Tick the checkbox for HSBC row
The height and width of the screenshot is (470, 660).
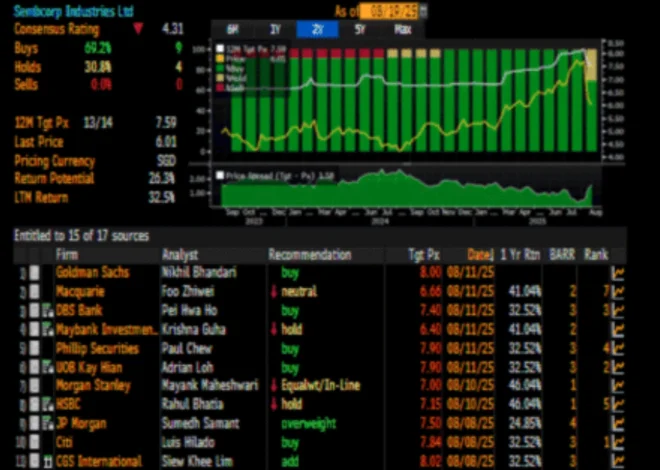[x=35, y=405]
